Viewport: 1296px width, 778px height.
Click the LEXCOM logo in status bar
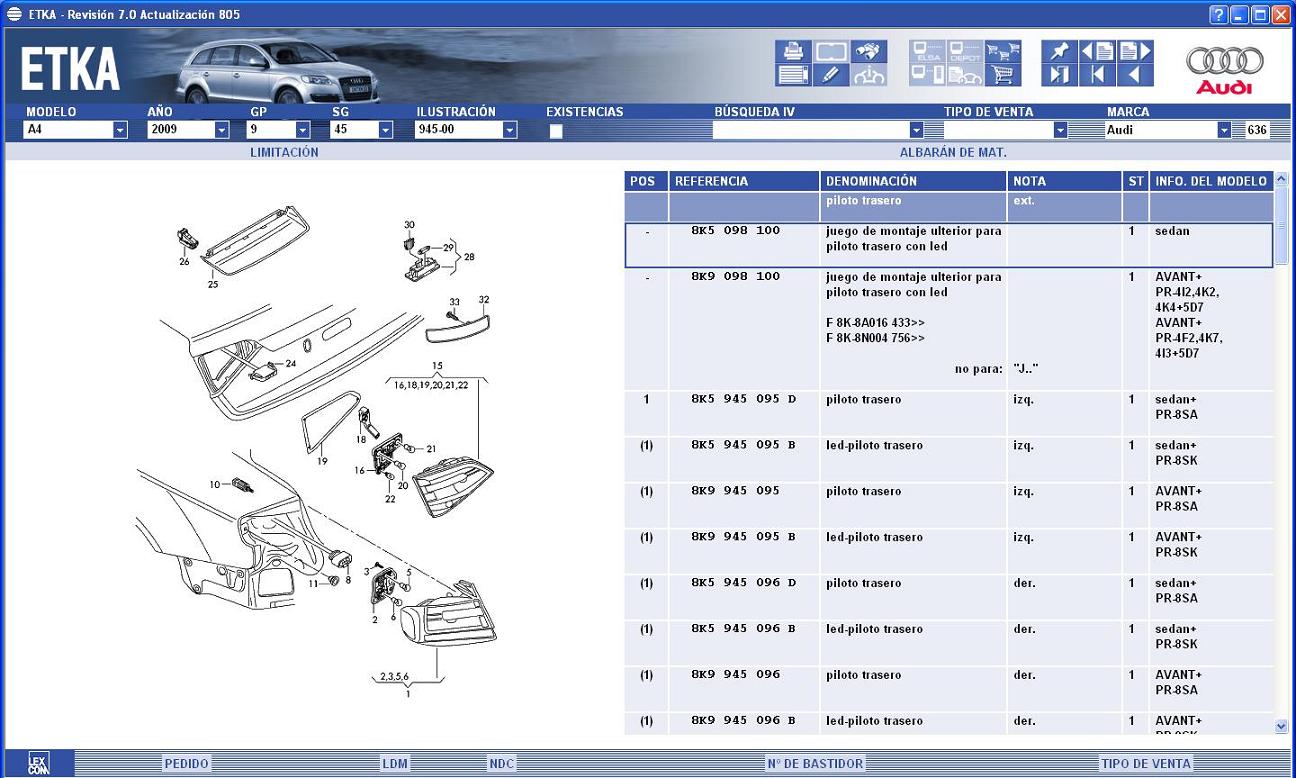click(x=39, y=763)
